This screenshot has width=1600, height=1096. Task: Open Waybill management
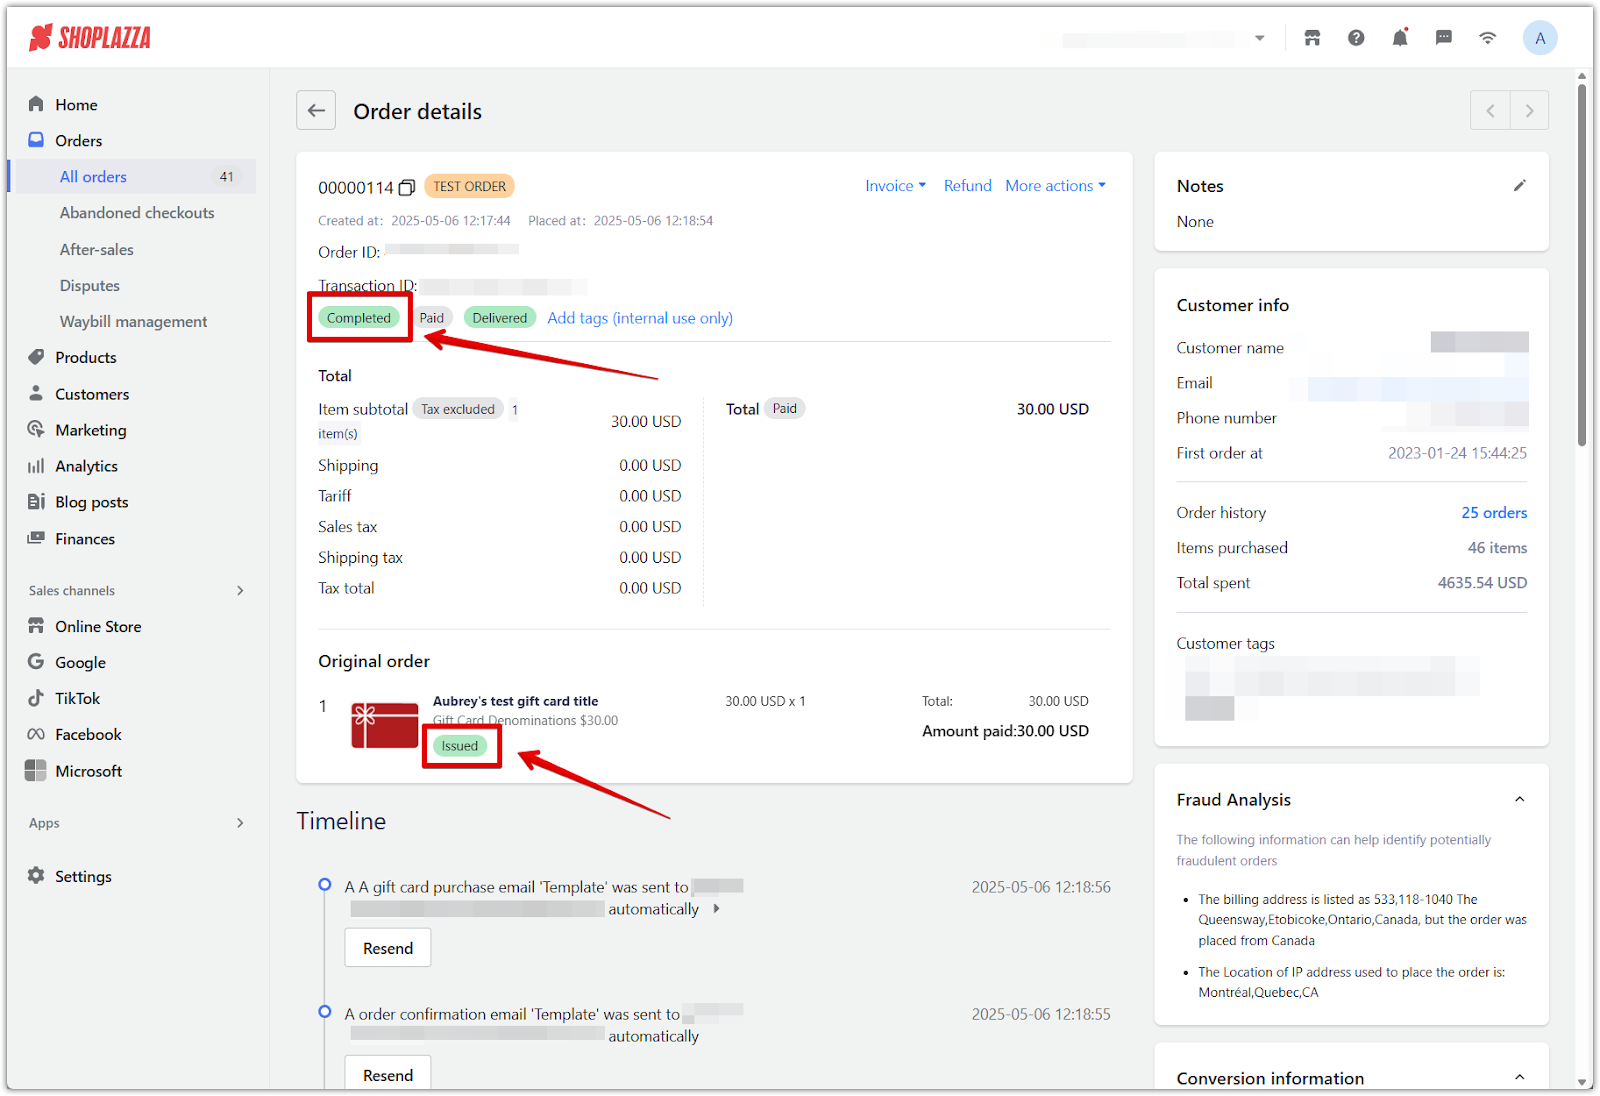click(x=134, y=322)
